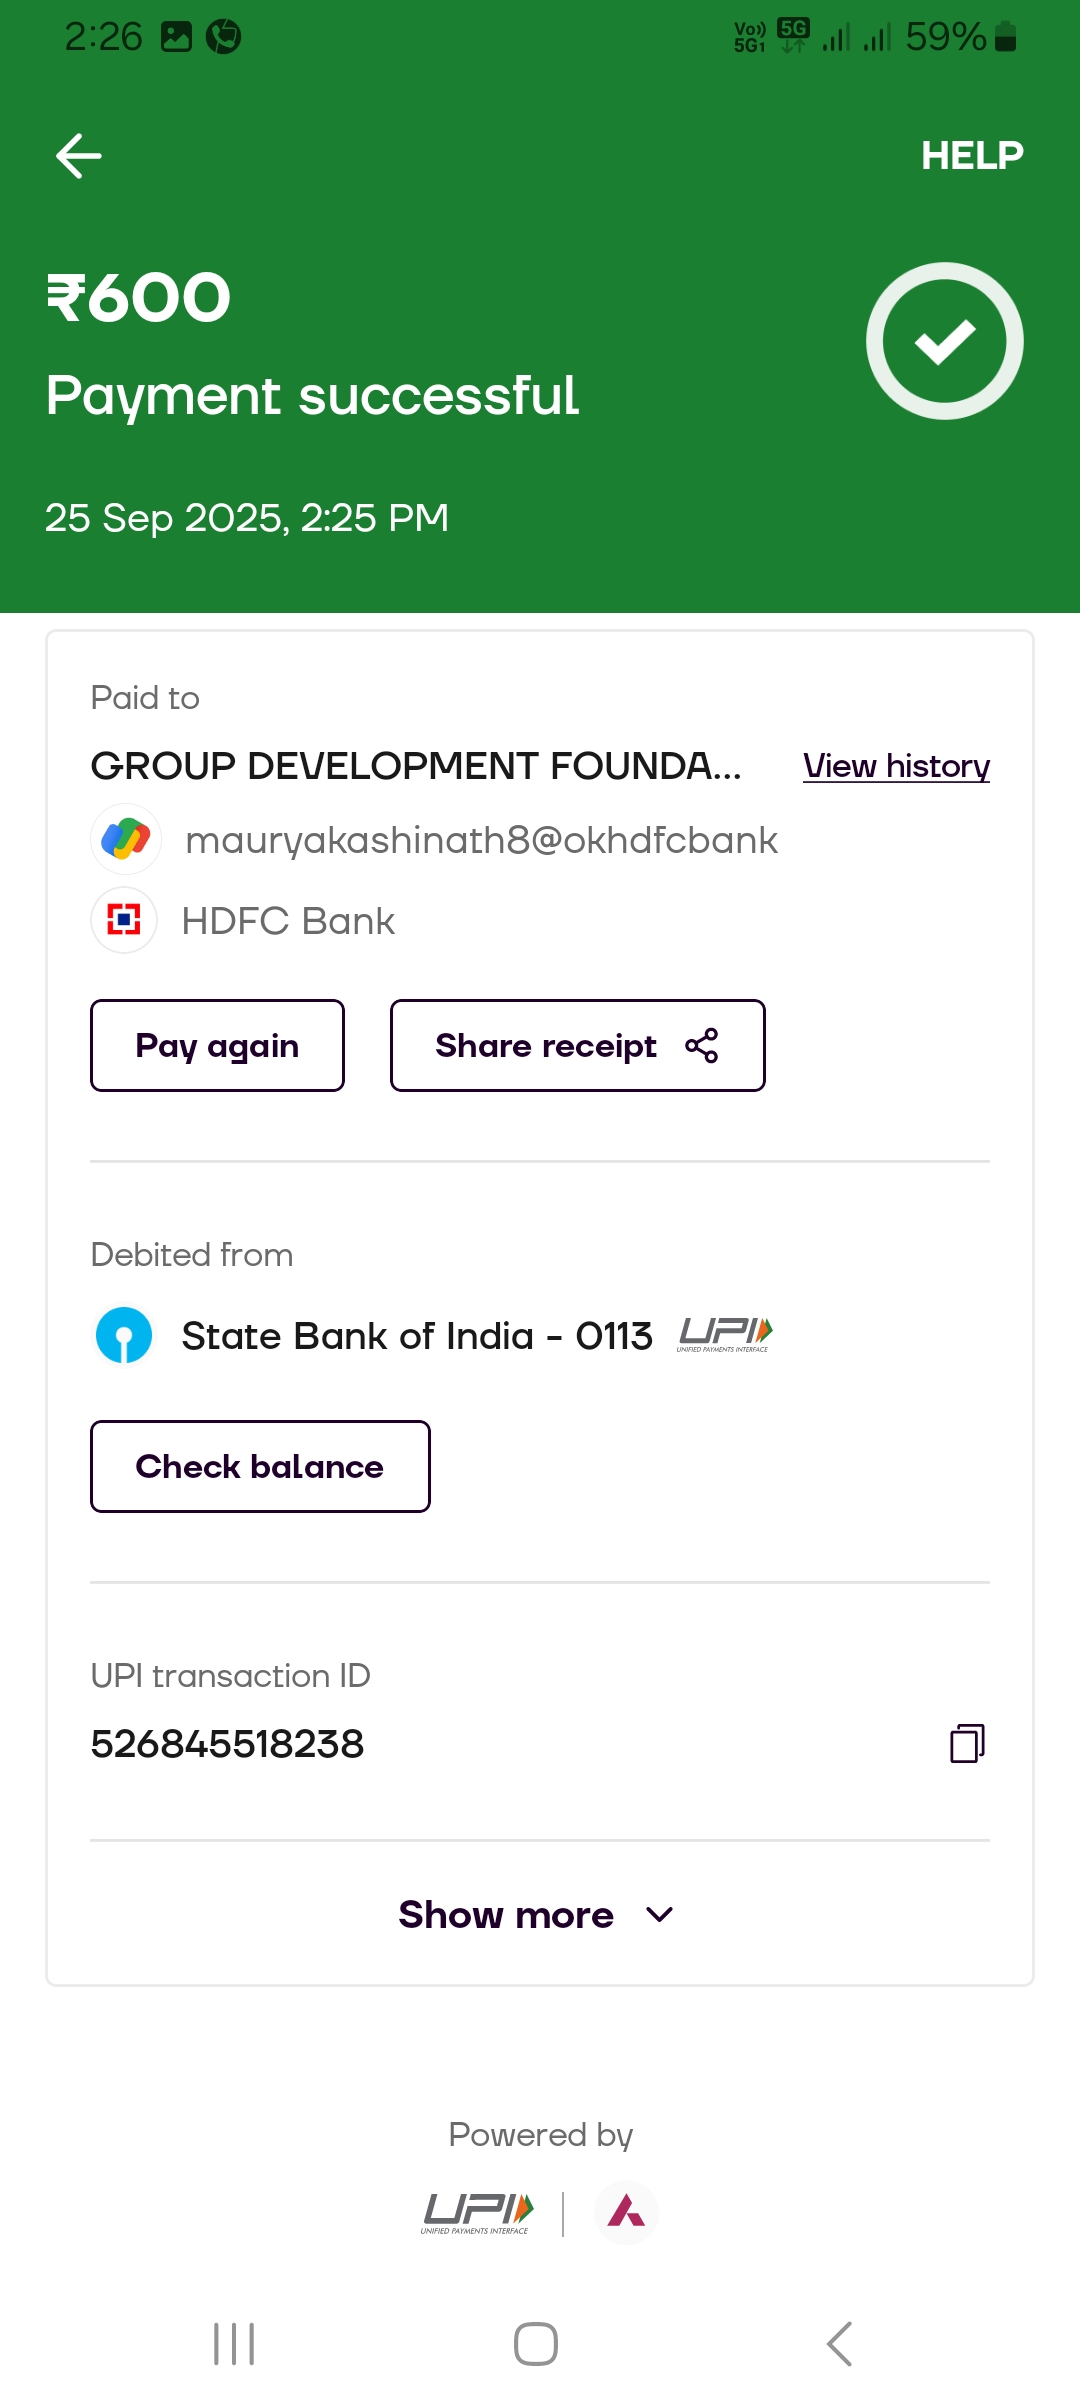Tap the payee name GROUP DEVELOPMENT FOUNDA...
The width and height of the screenshot is (1080, 2408).
pyautogui.click(x=416, y=766)
